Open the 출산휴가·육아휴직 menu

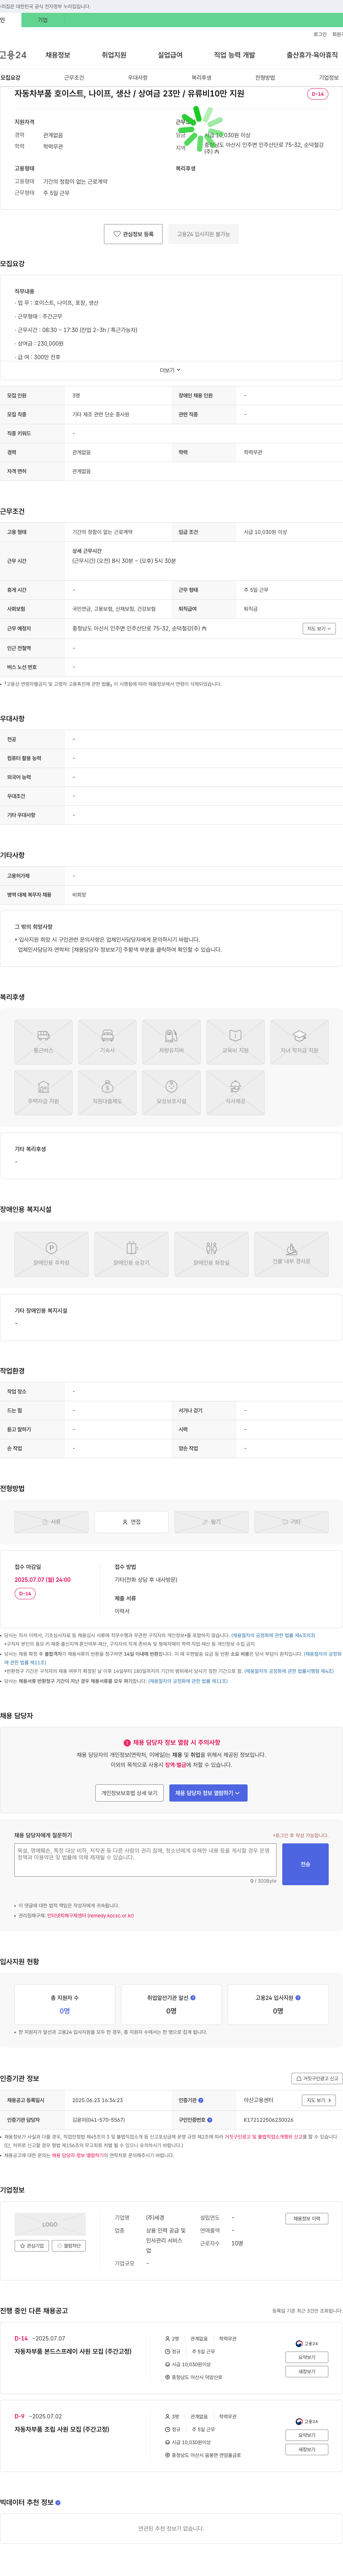pyautogui.click(x=312, y=55)
